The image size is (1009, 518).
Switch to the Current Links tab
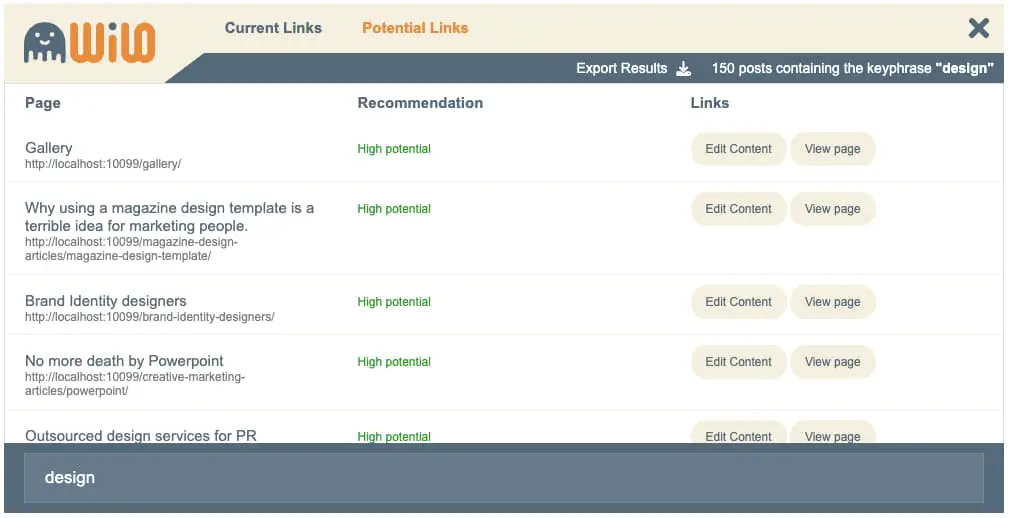point(273,28)
